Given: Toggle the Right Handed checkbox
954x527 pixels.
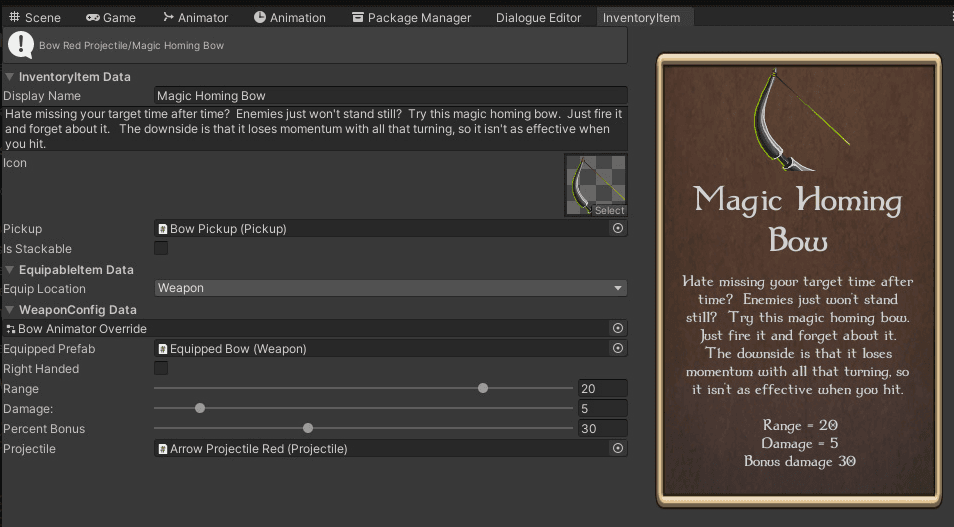Looking at the screenshot, I should tap(161, 369).
